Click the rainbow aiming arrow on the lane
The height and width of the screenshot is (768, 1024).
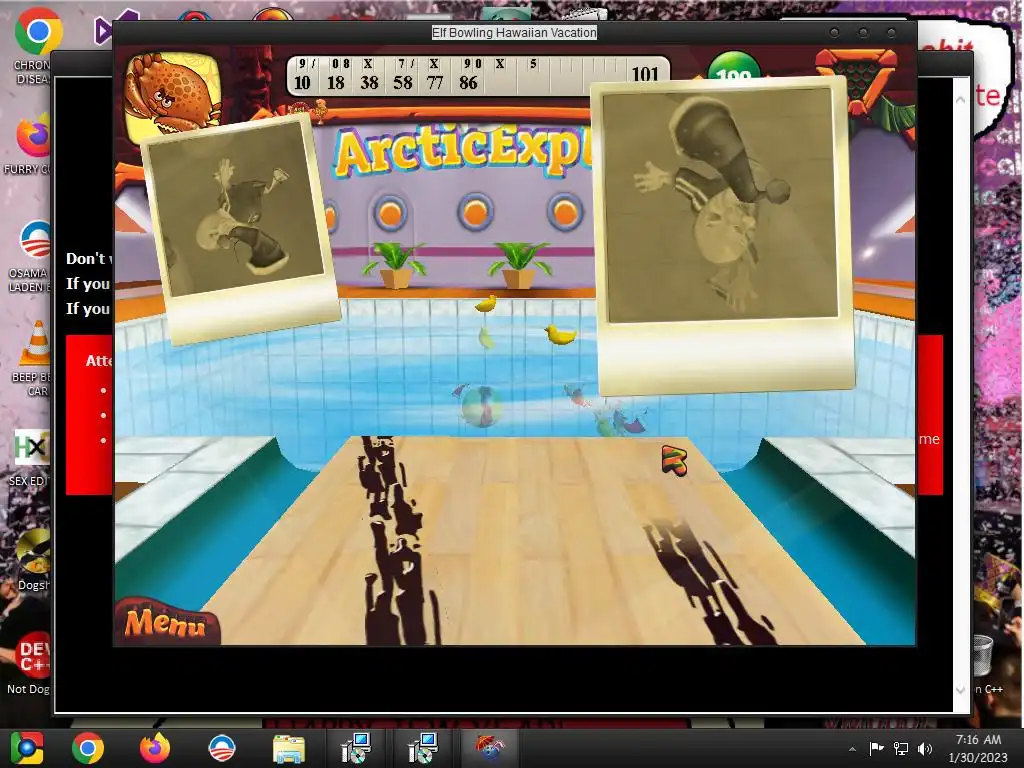coord(675,460)
